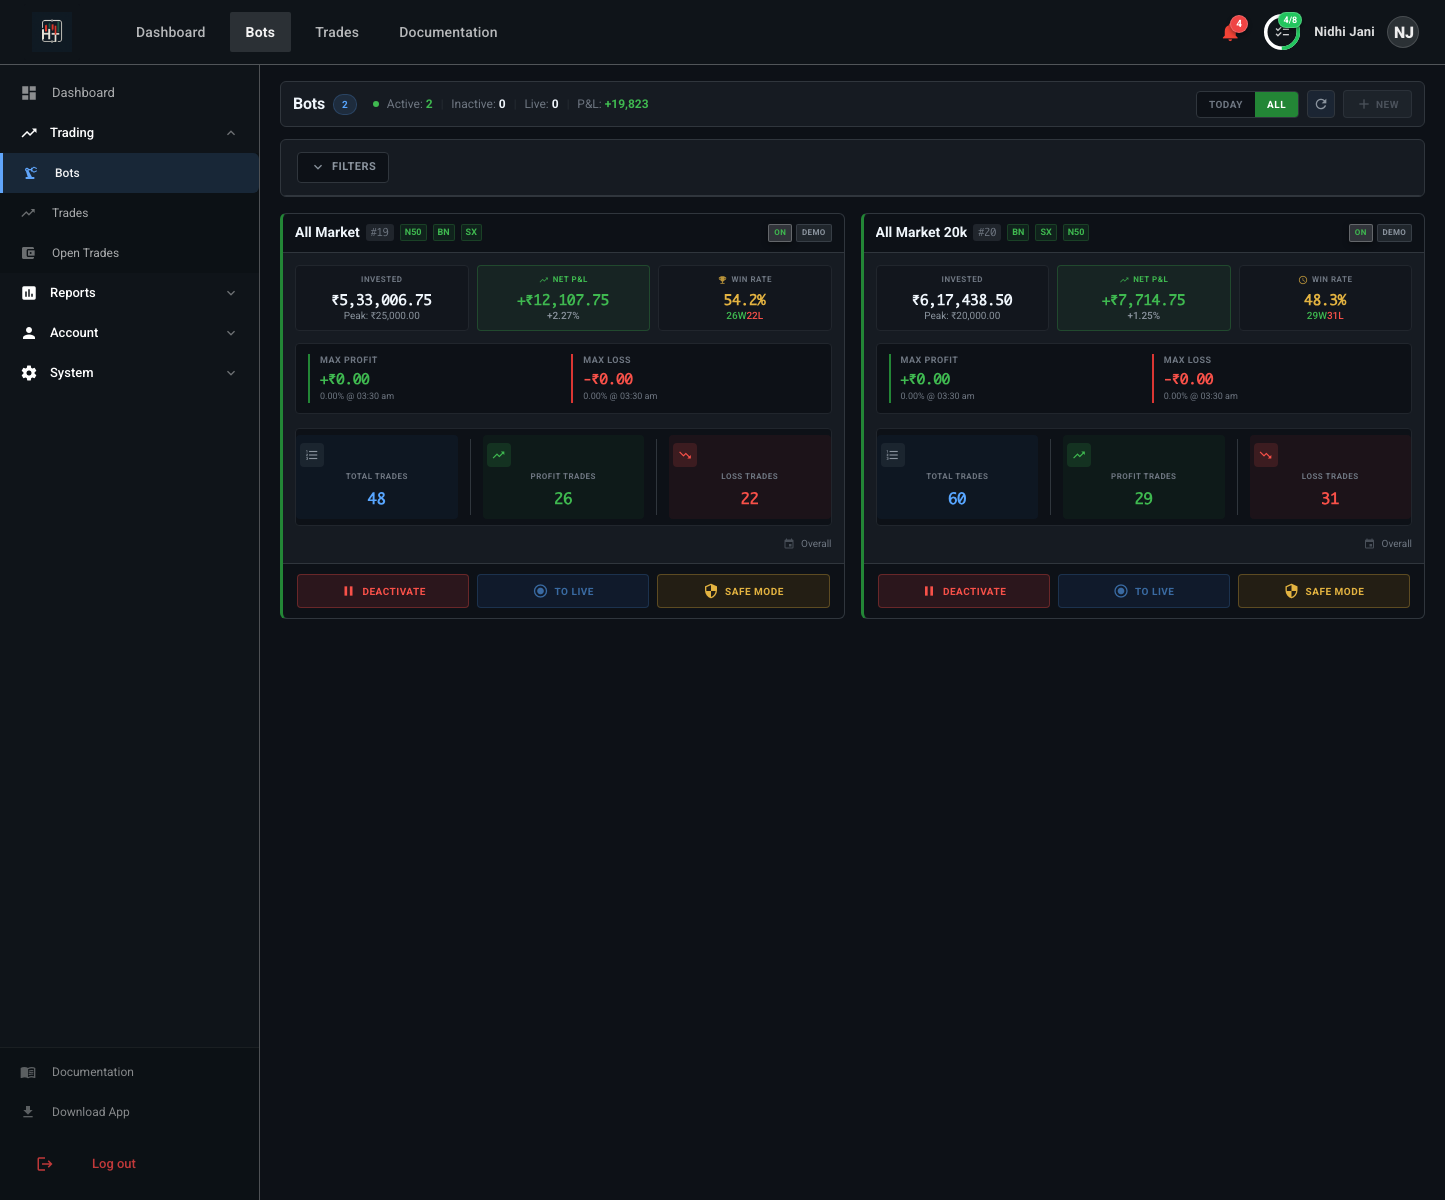Click the Log out link
This screenshot has width=1445, height=1200.
point(114,1164)
